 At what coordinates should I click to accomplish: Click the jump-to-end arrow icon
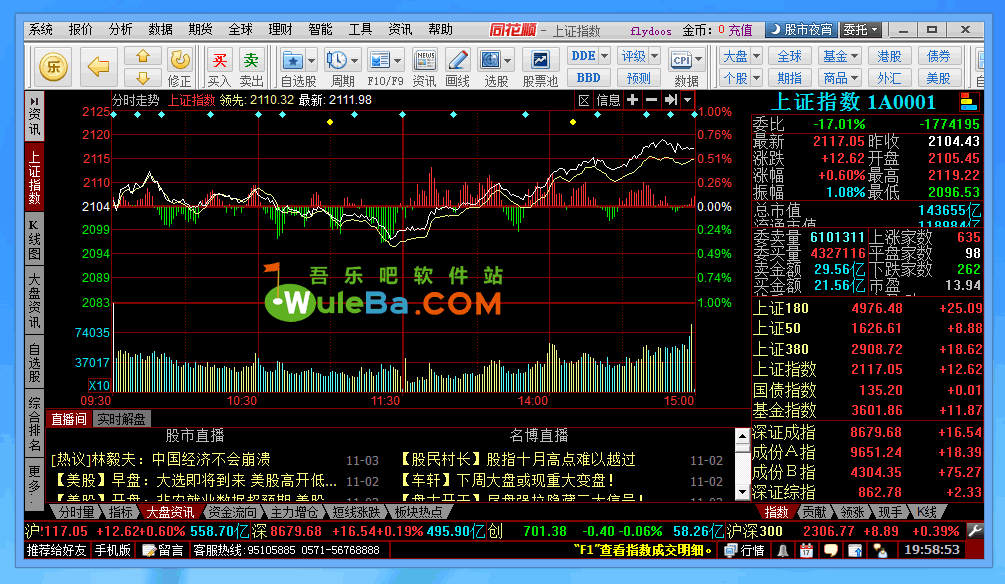[x=670, y=100]
